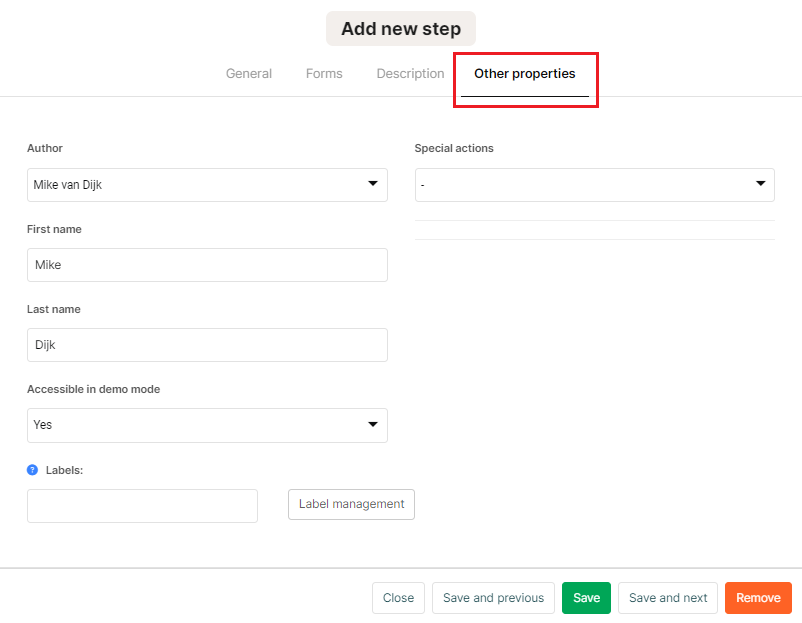Open the Forms tab
The image size is (802, 623).
[x=324, y=74]
